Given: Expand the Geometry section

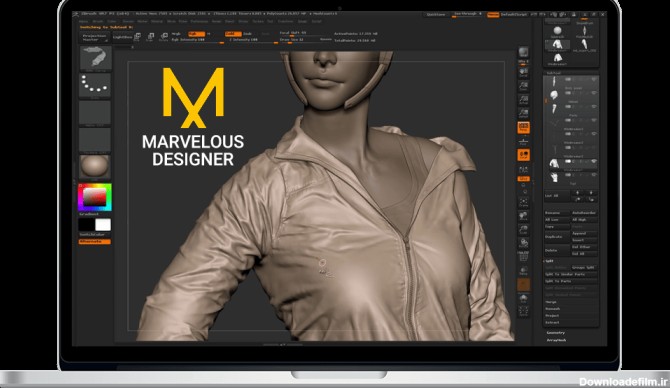Looking at the screenshot, I should click(555, 332).
